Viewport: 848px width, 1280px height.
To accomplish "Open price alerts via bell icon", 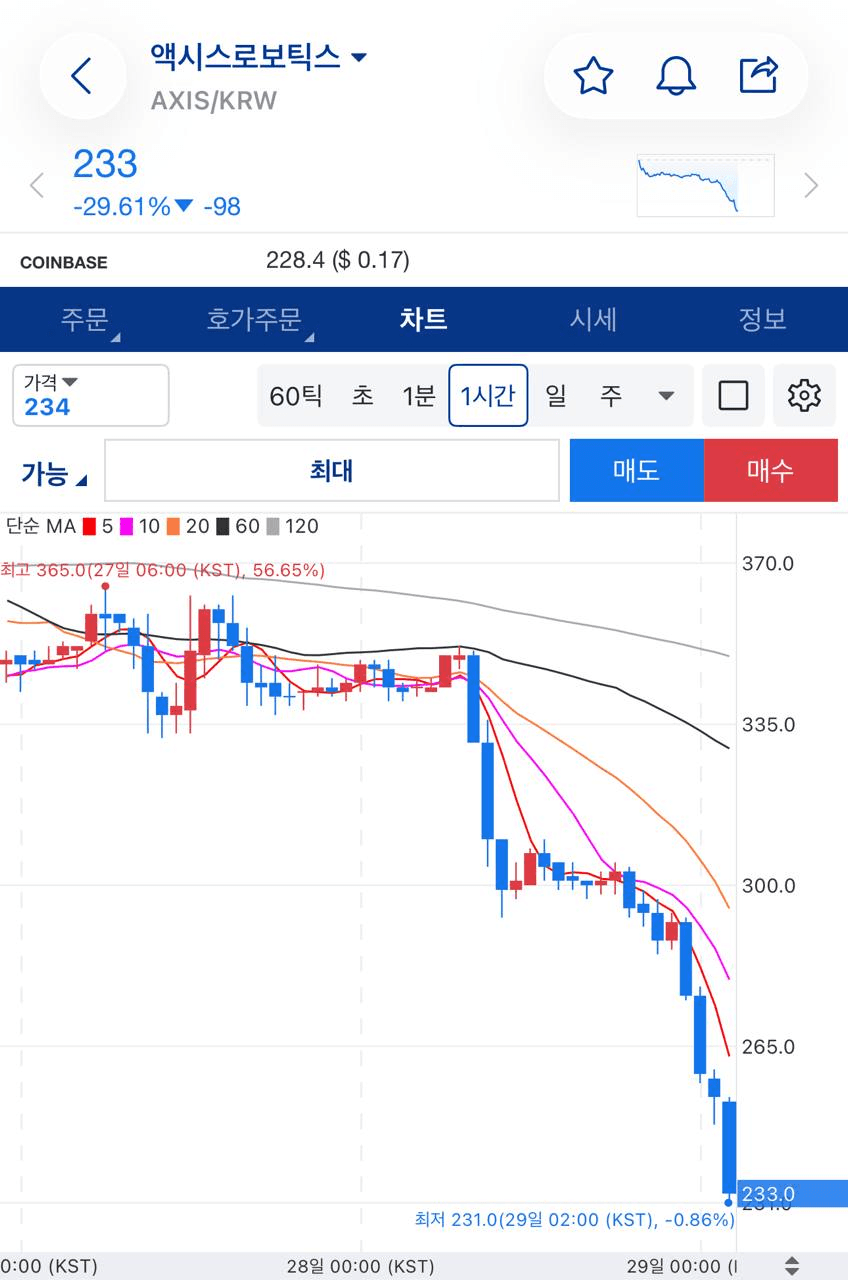I will 676,76.
